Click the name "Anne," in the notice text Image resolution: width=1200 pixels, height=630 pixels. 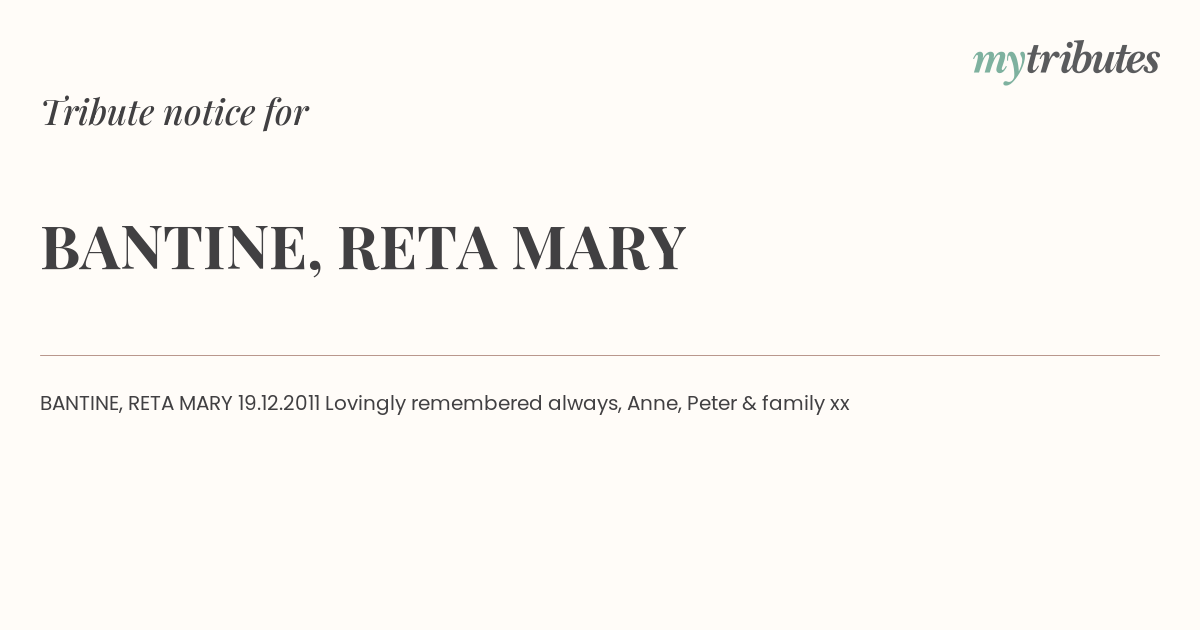(x=654, y=404)
